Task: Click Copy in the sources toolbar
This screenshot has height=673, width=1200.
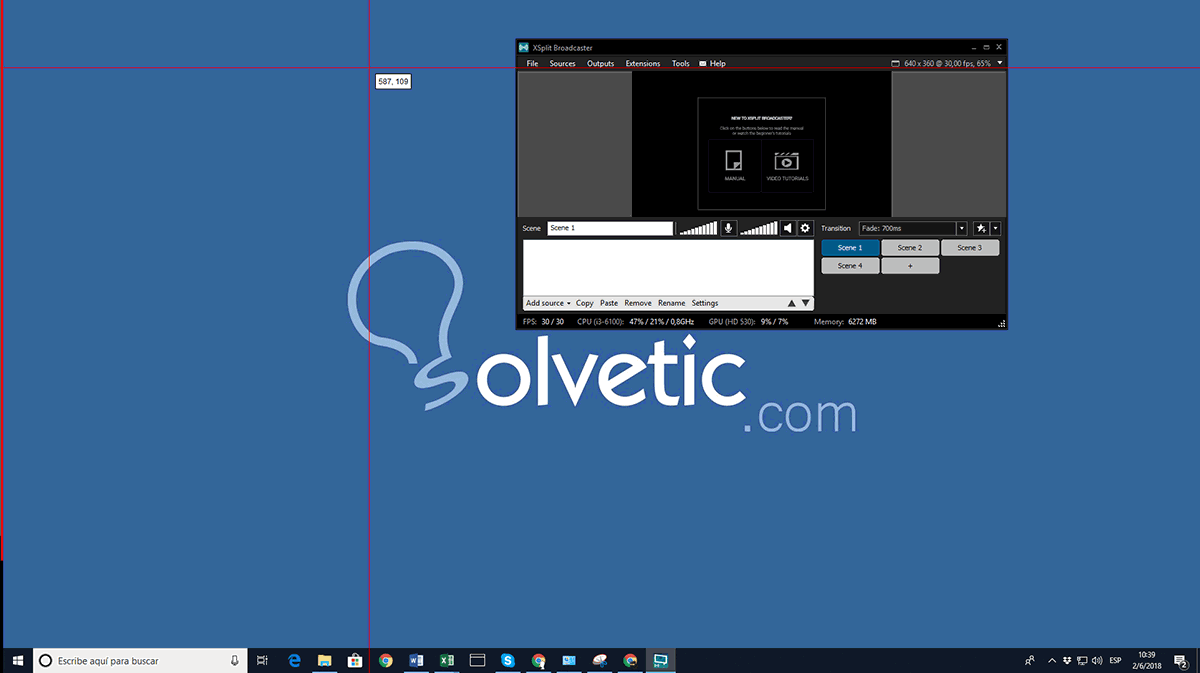Action: 584,303
